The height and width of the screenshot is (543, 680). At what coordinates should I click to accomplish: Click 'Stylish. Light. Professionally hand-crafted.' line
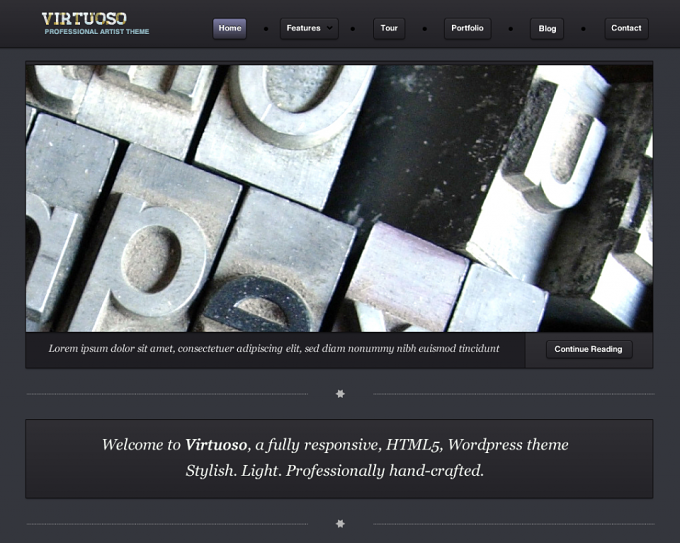pyautogui.click(x=335, y=471)
